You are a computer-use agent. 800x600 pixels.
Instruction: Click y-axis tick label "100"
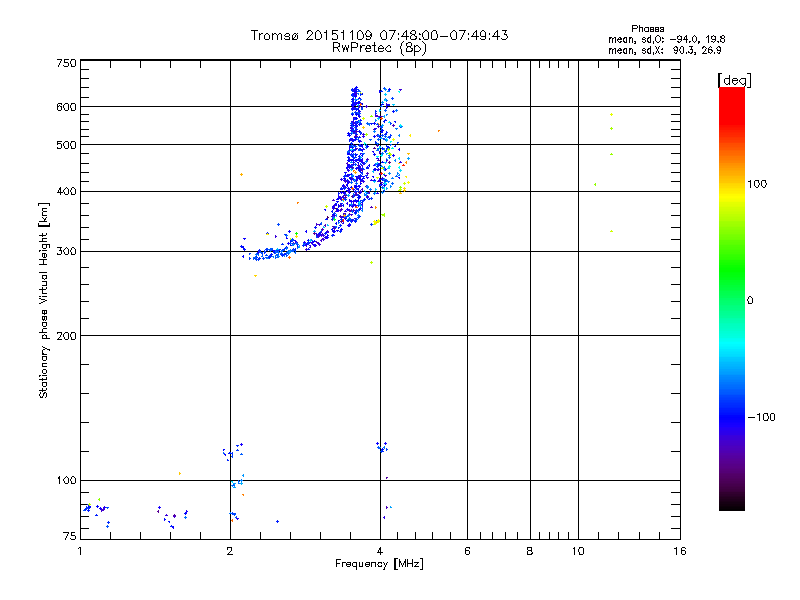click(66, 481)
